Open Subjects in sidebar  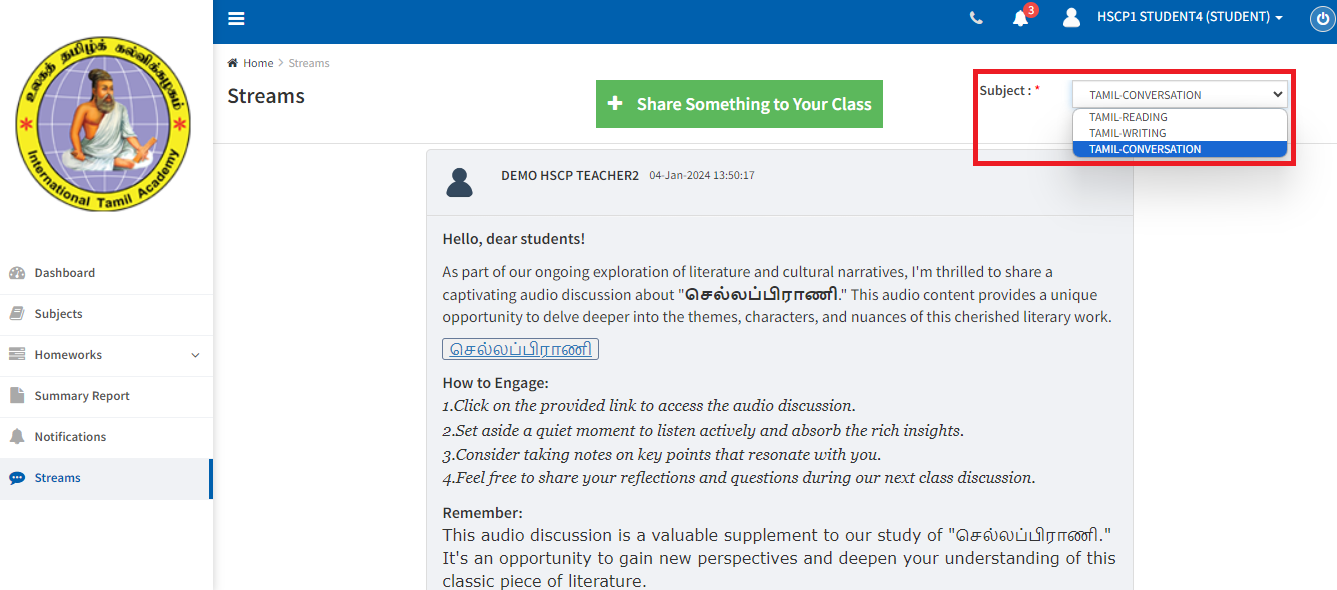pos(58,314)
